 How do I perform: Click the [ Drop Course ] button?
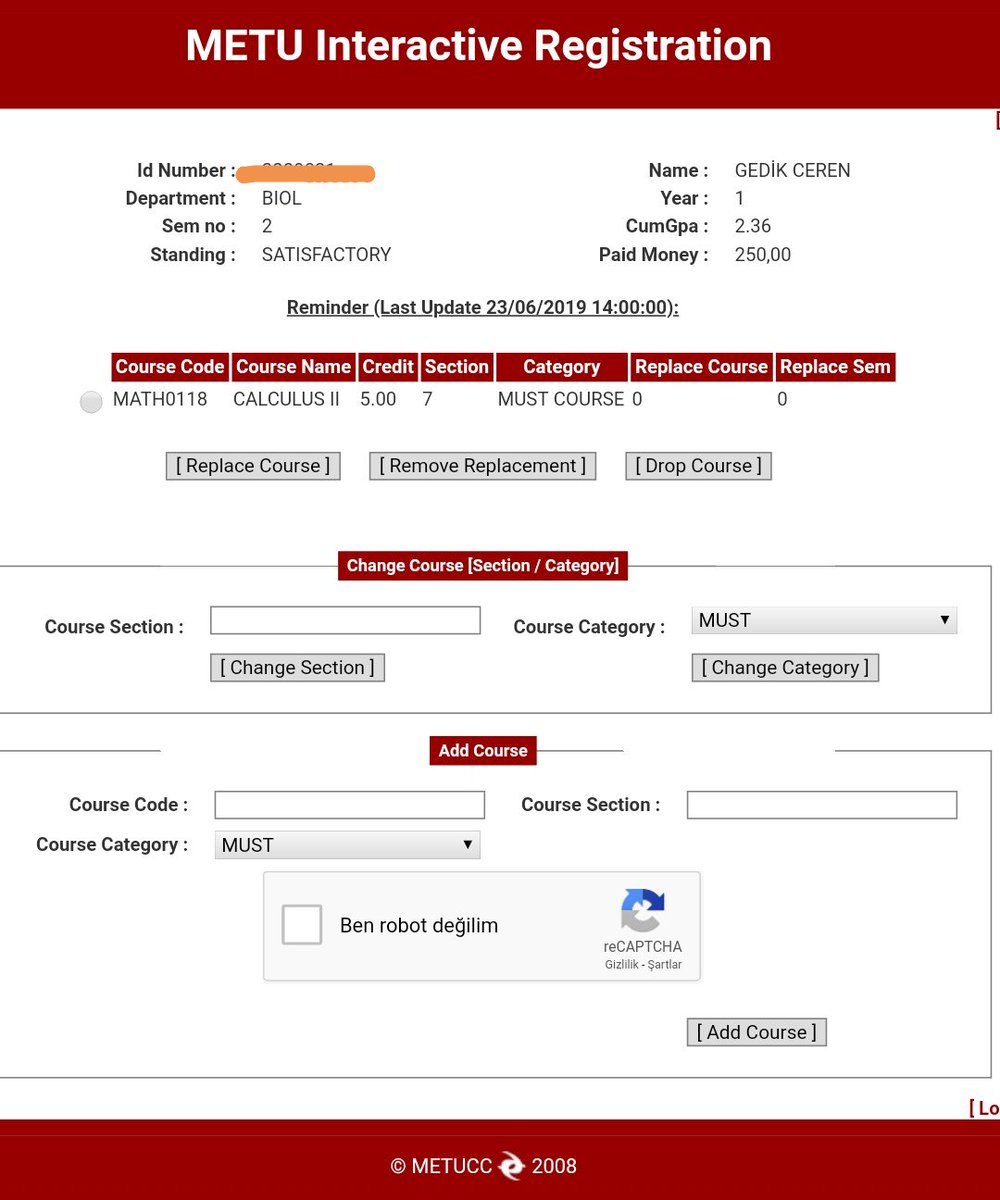click(x=699, y=466)
